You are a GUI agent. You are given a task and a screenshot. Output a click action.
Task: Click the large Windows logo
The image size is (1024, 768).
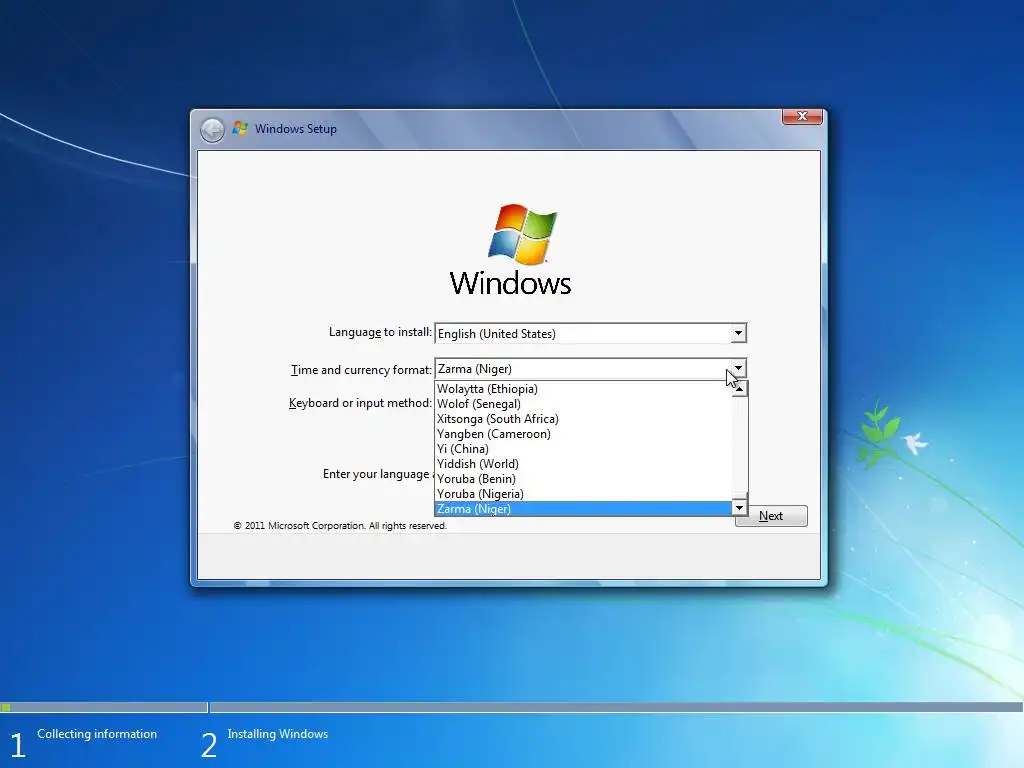(511, 249)
